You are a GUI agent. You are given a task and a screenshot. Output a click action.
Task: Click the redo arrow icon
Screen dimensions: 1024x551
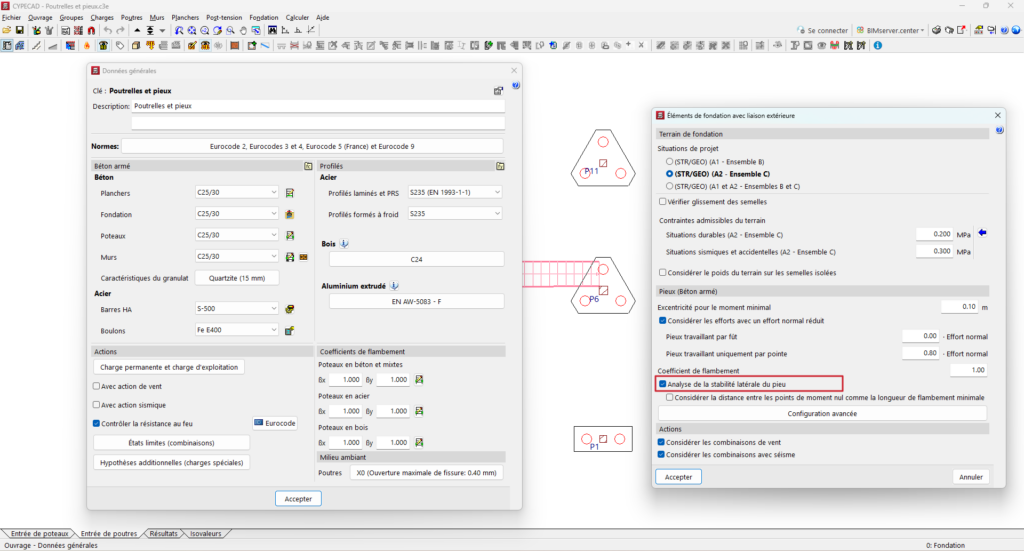click(x=120, y=31)
